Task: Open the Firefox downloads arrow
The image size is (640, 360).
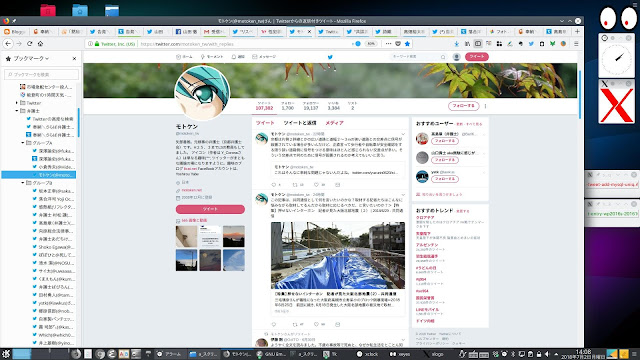Action: tap(457, 44)
